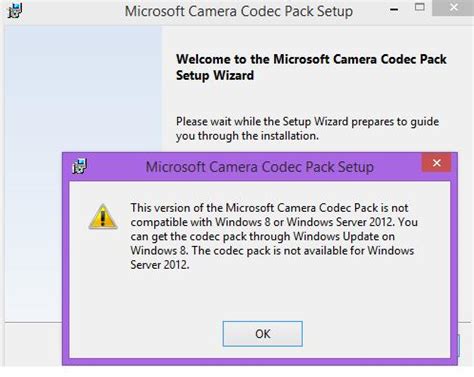This screenshot has height=377, width=474.
Task: Click the purple dialog title text
Action: [x=260, y=167]
